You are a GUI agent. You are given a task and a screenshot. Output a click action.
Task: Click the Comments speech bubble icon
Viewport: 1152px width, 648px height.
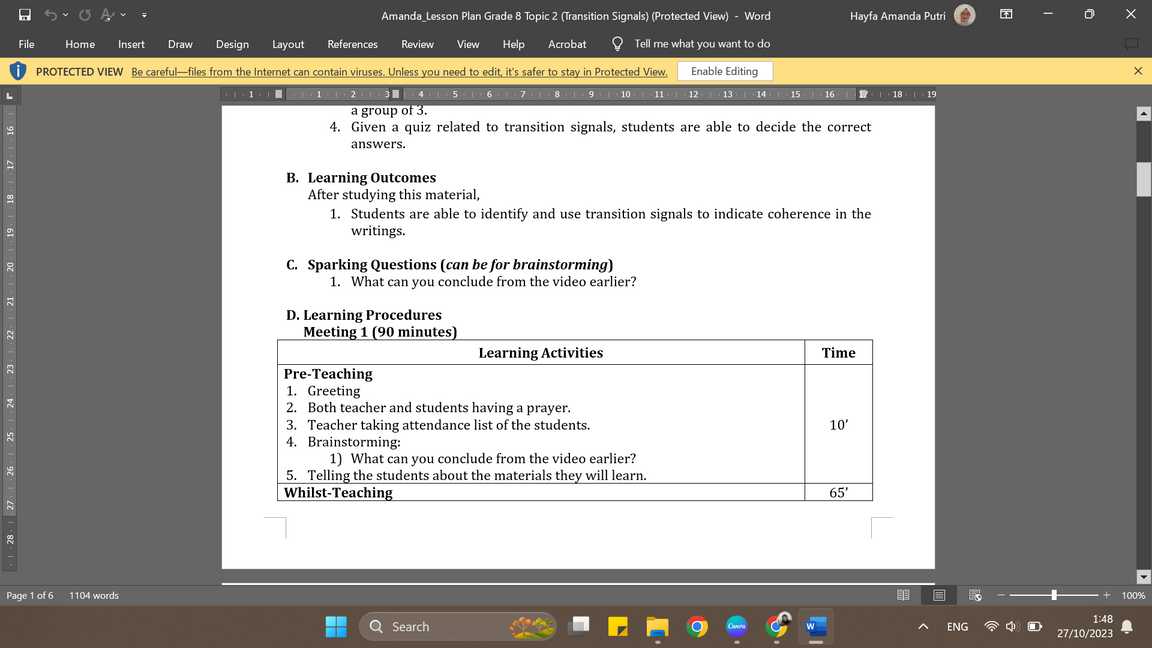click(1131, 44)
